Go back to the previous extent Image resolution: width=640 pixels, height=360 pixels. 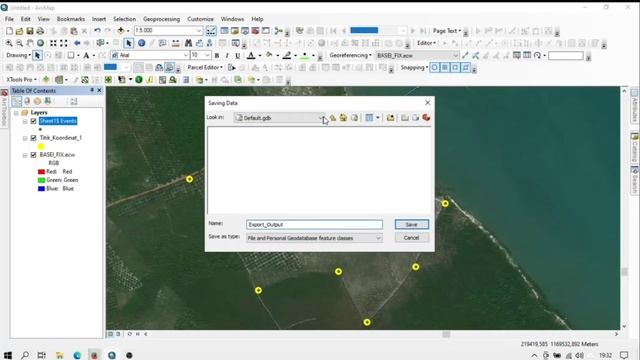(x=77, y=43)
